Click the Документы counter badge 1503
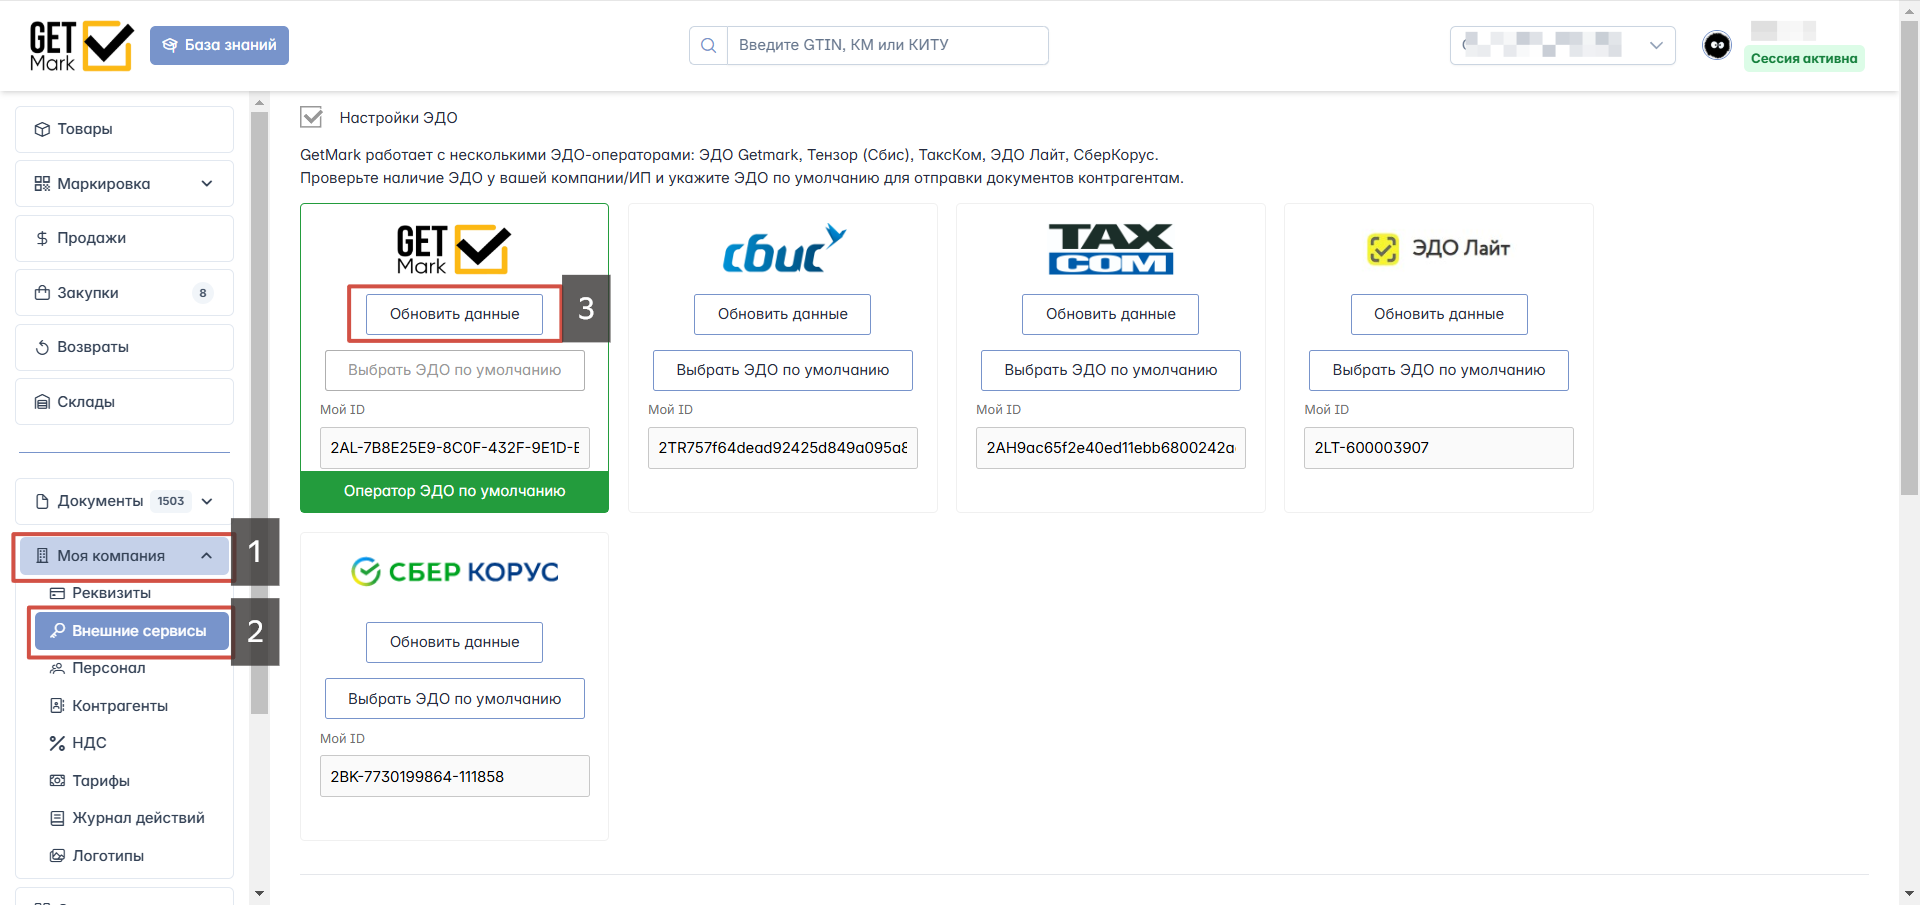This screenshot has width=1920, height=905. (171, 501)
